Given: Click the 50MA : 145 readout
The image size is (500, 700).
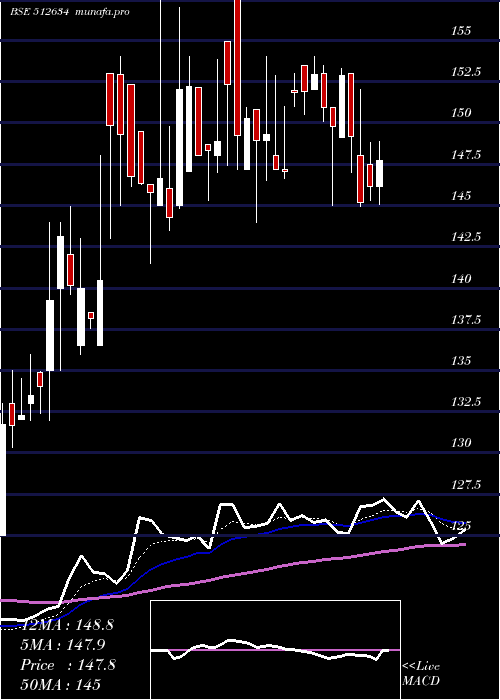Looking at the screenshot, I should (x=60, y=685).
